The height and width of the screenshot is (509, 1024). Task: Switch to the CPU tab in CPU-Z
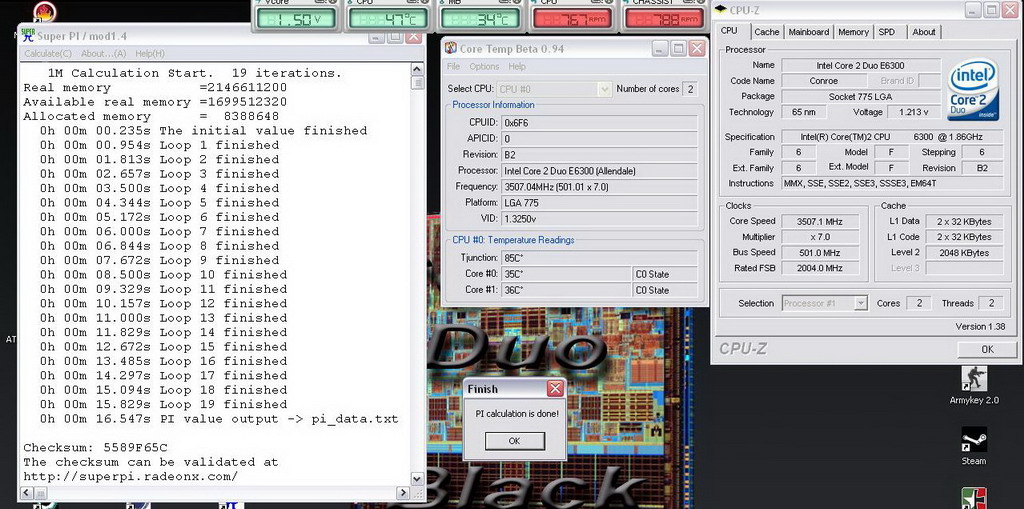click(729, 31)
